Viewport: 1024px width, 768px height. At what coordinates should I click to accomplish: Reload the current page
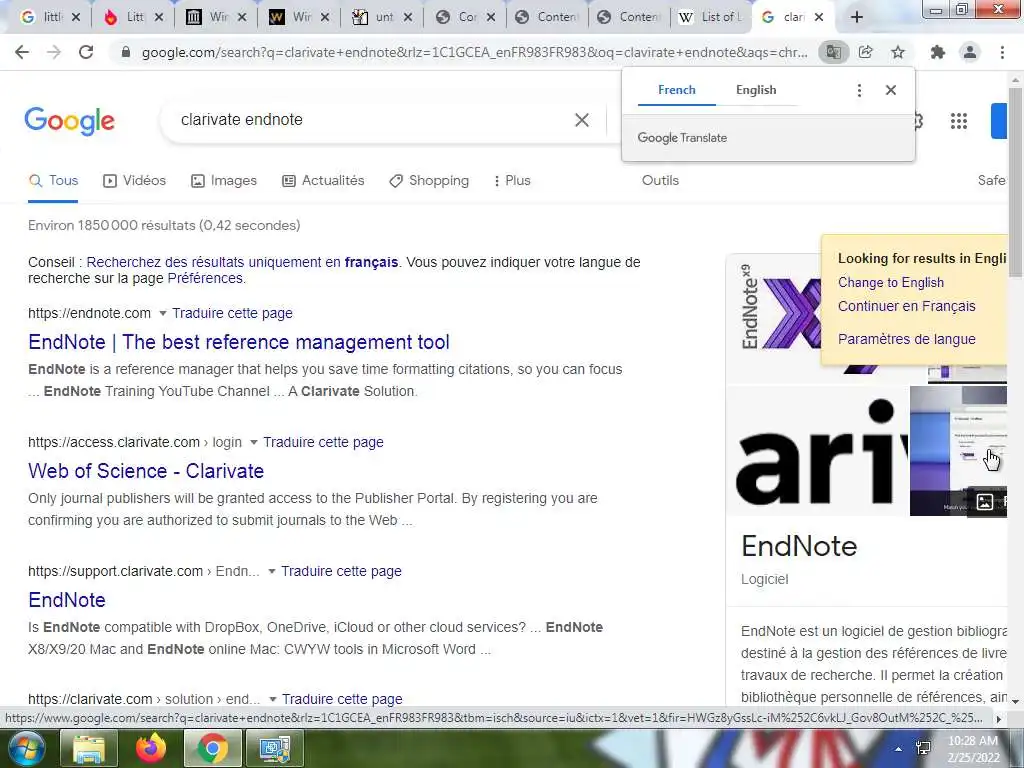tap(86, 52)
